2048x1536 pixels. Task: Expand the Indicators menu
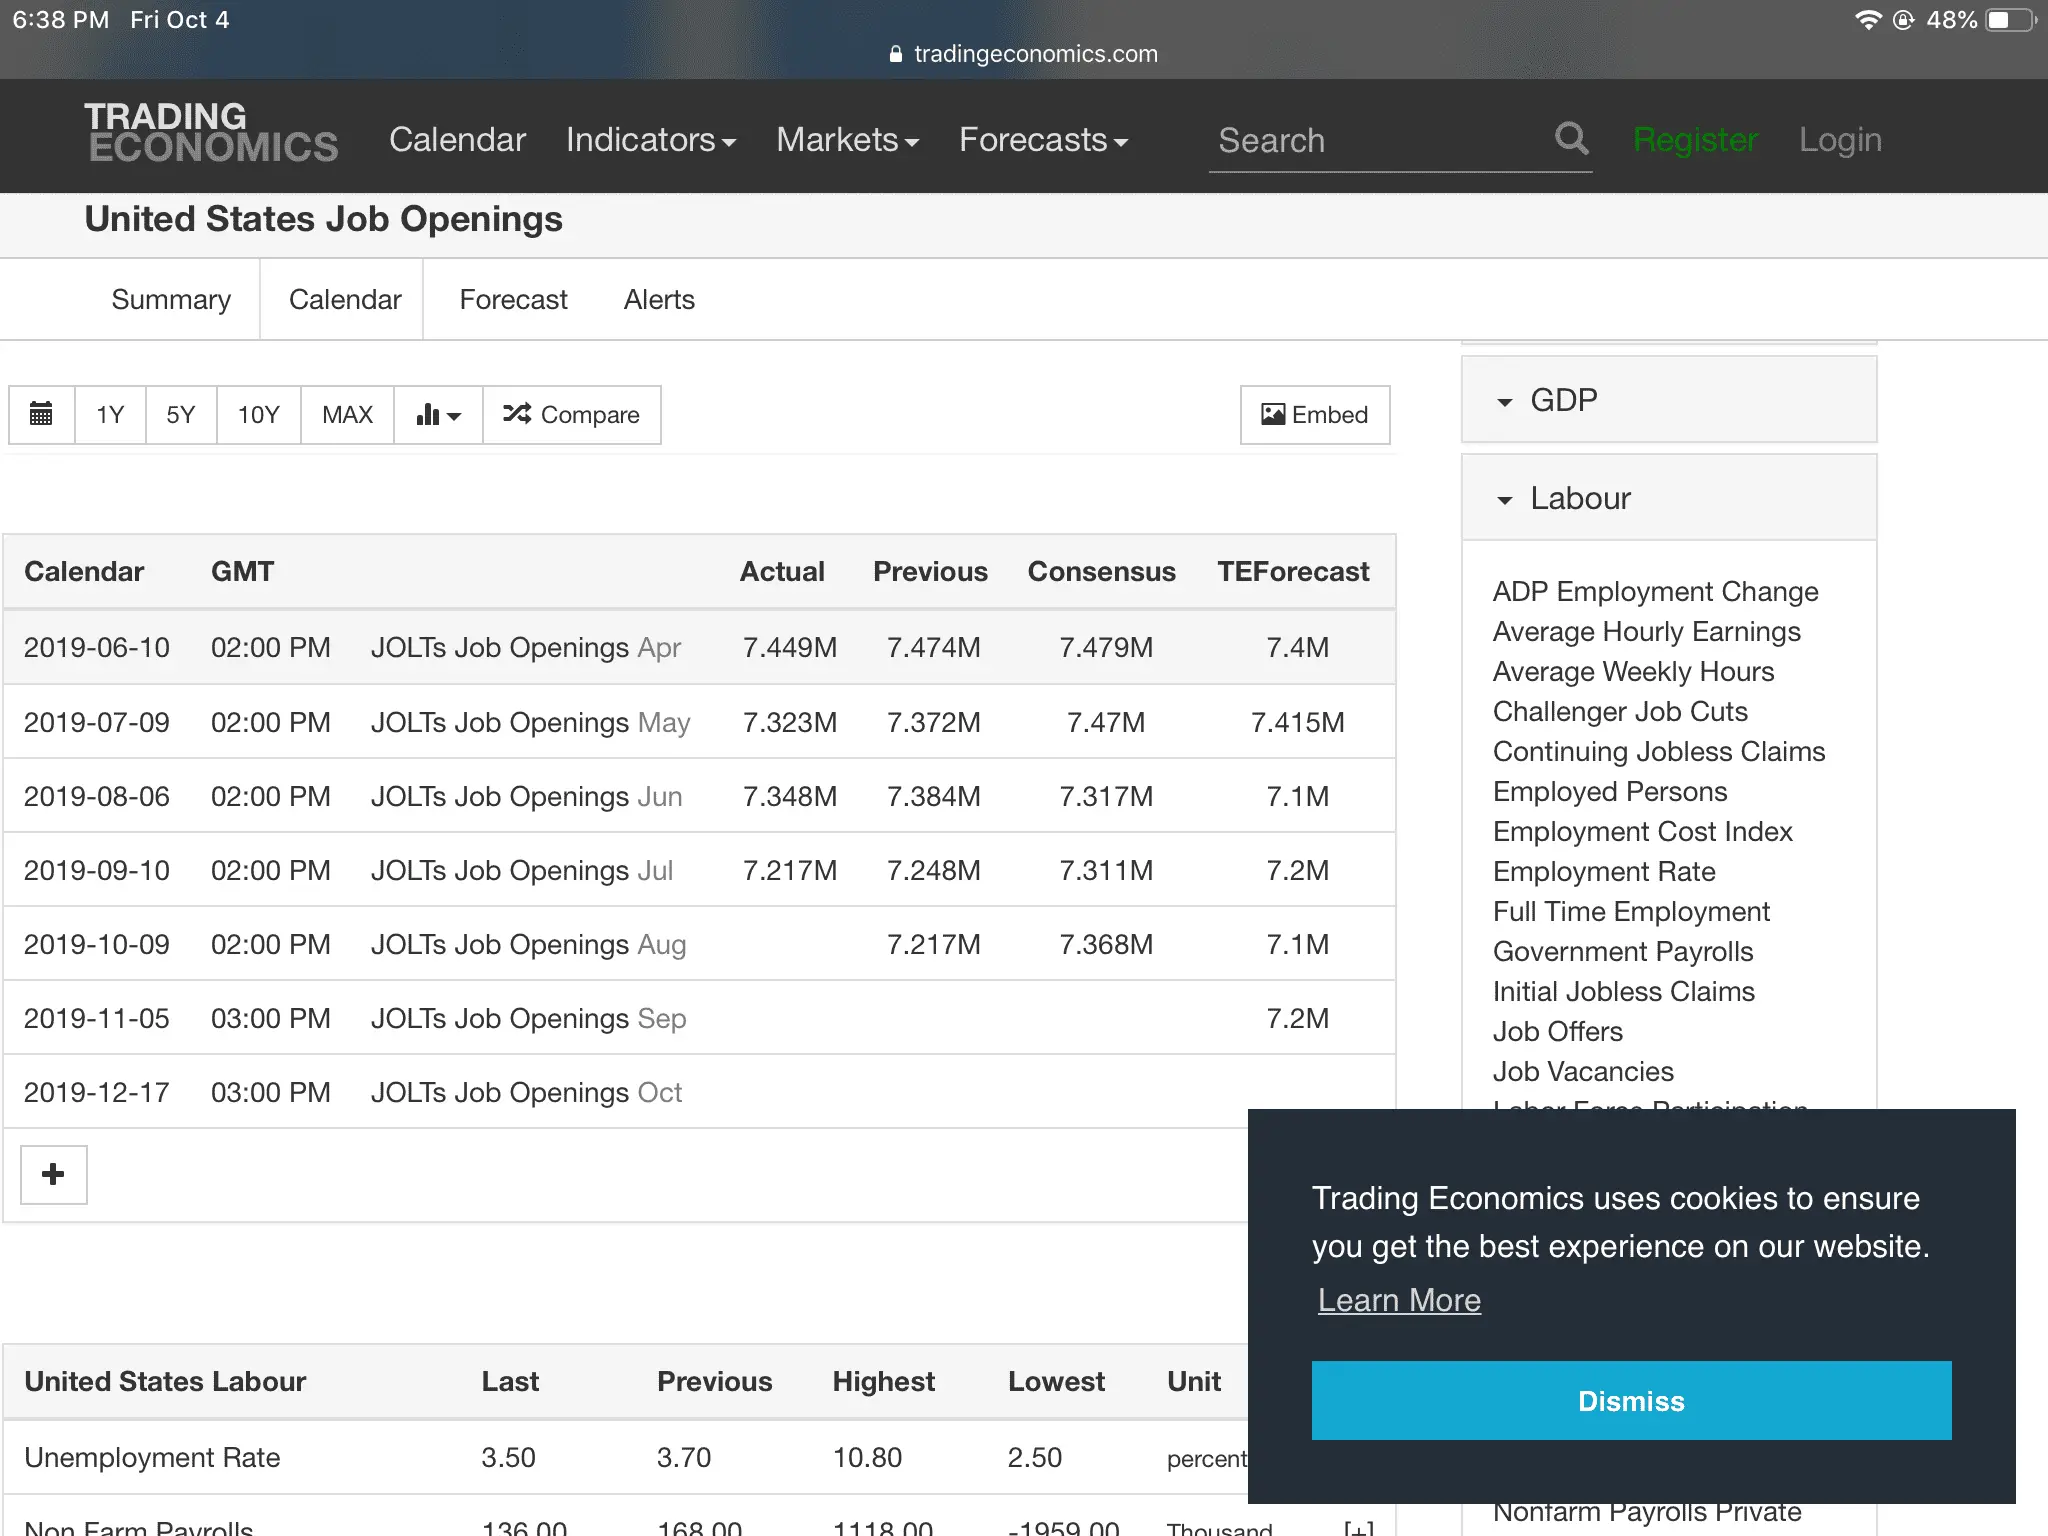[x=650, y=140]
